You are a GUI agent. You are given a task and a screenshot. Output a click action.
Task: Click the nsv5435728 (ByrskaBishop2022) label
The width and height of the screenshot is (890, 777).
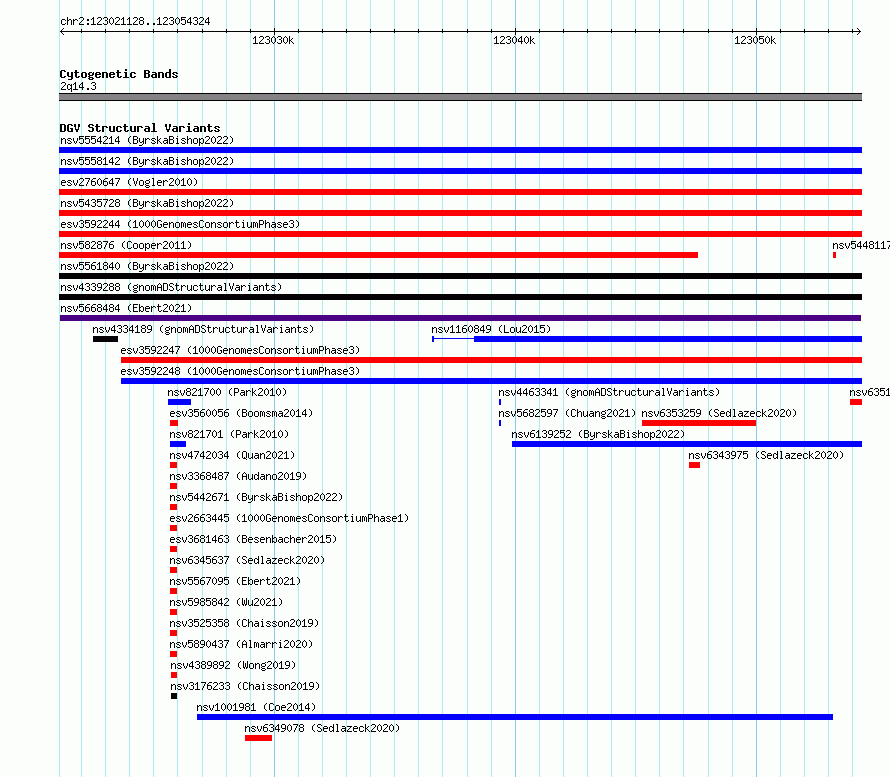click(147, 203)
